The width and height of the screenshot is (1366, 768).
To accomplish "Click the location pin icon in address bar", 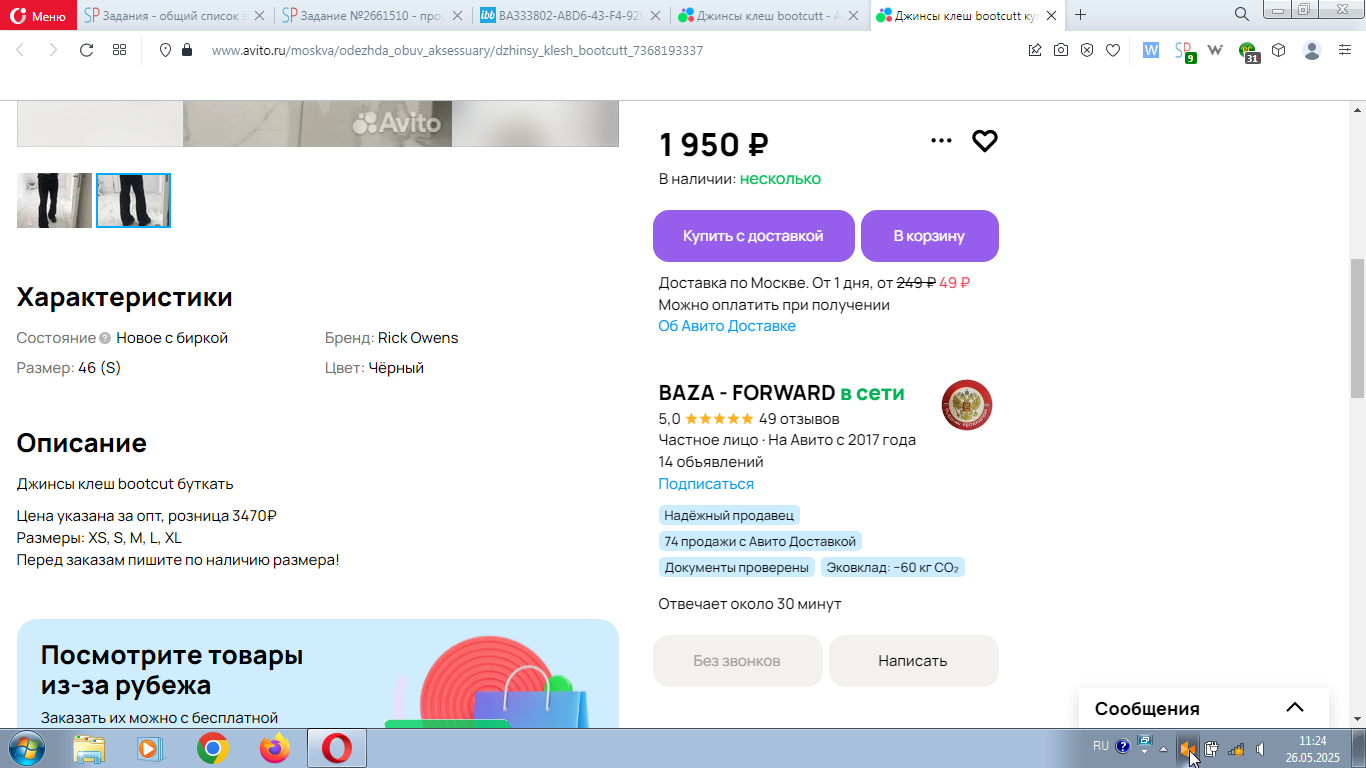I will coord(166,50).
